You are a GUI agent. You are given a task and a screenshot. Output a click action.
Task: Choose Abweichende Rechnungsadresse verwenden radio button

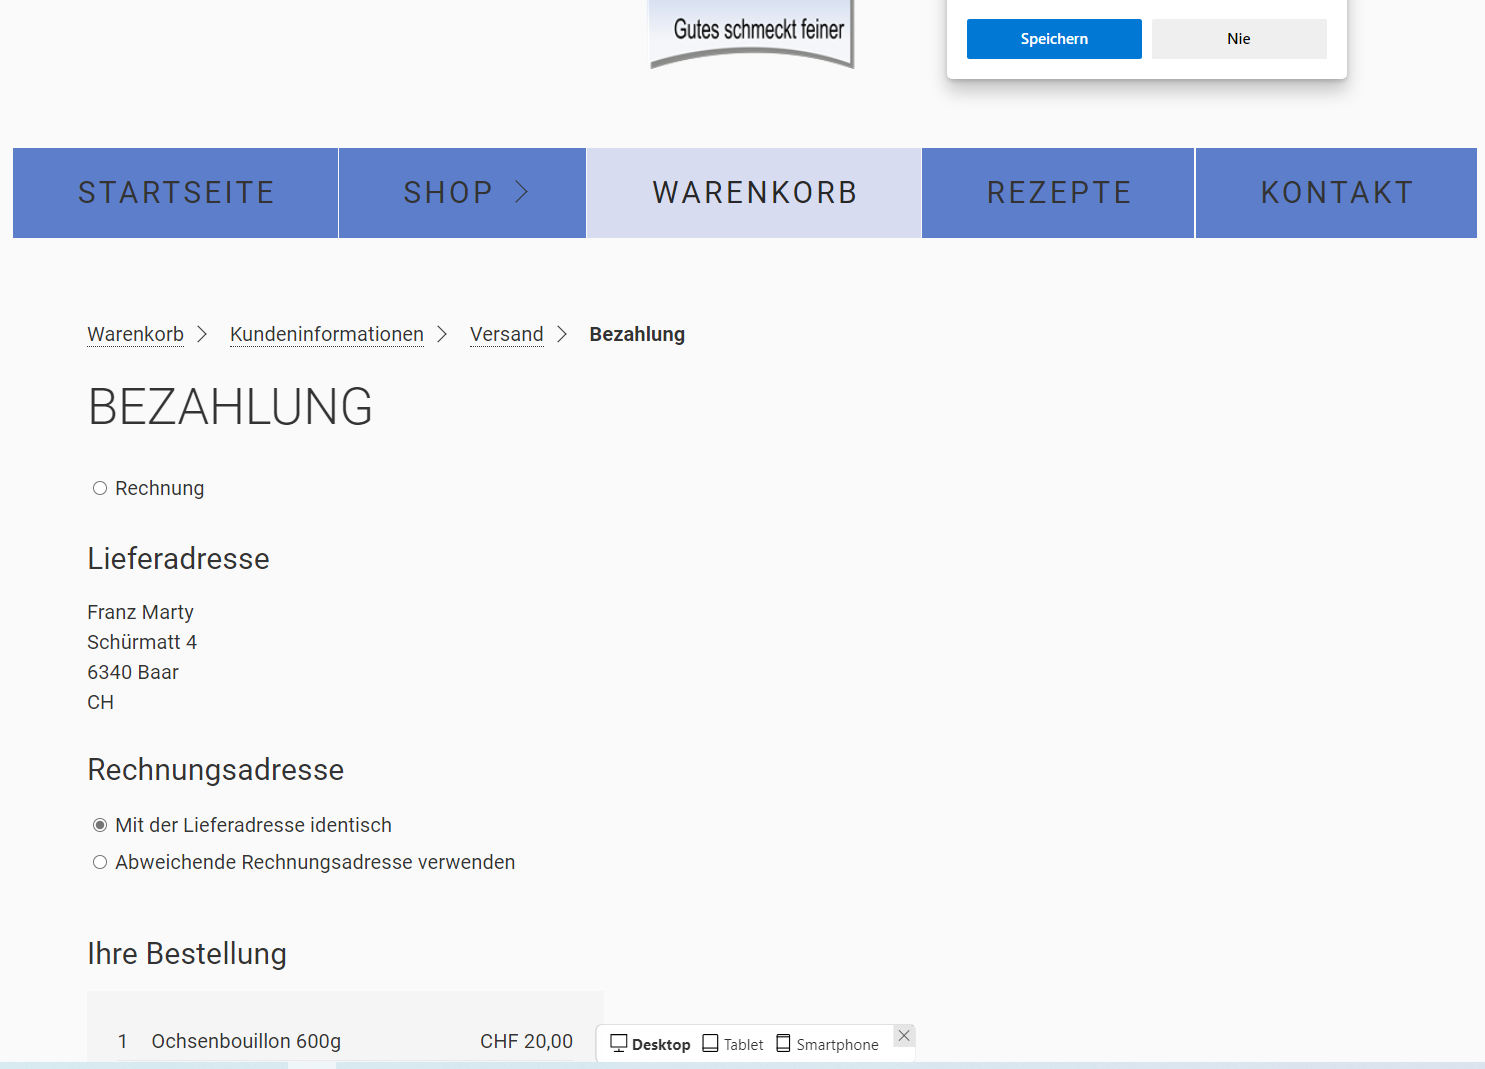coord(100,862)
